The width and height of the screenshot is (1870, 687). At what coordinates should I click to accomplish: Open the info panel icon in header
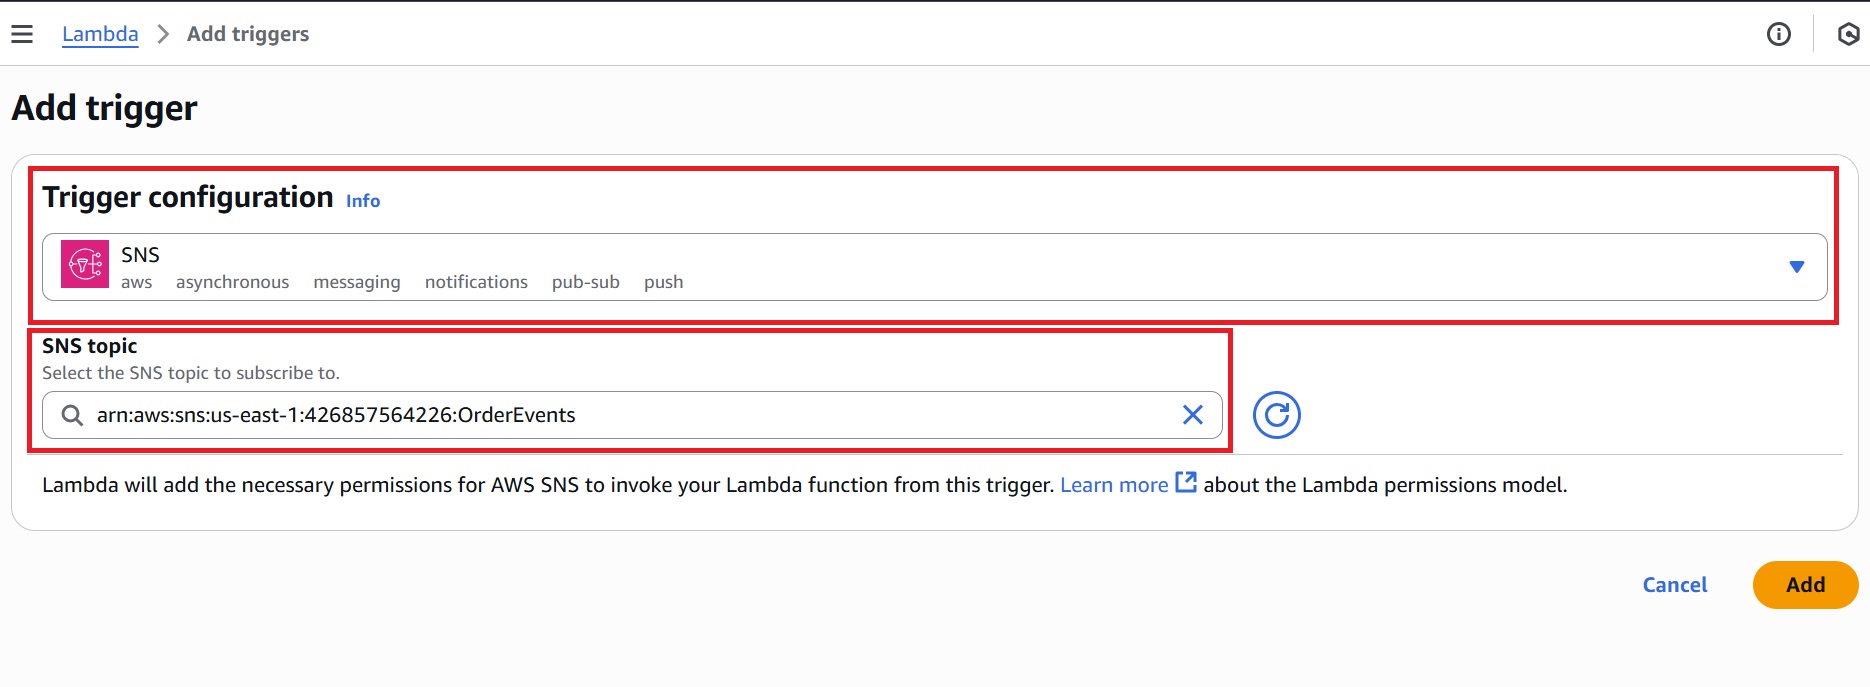(x=1779, y=34)
